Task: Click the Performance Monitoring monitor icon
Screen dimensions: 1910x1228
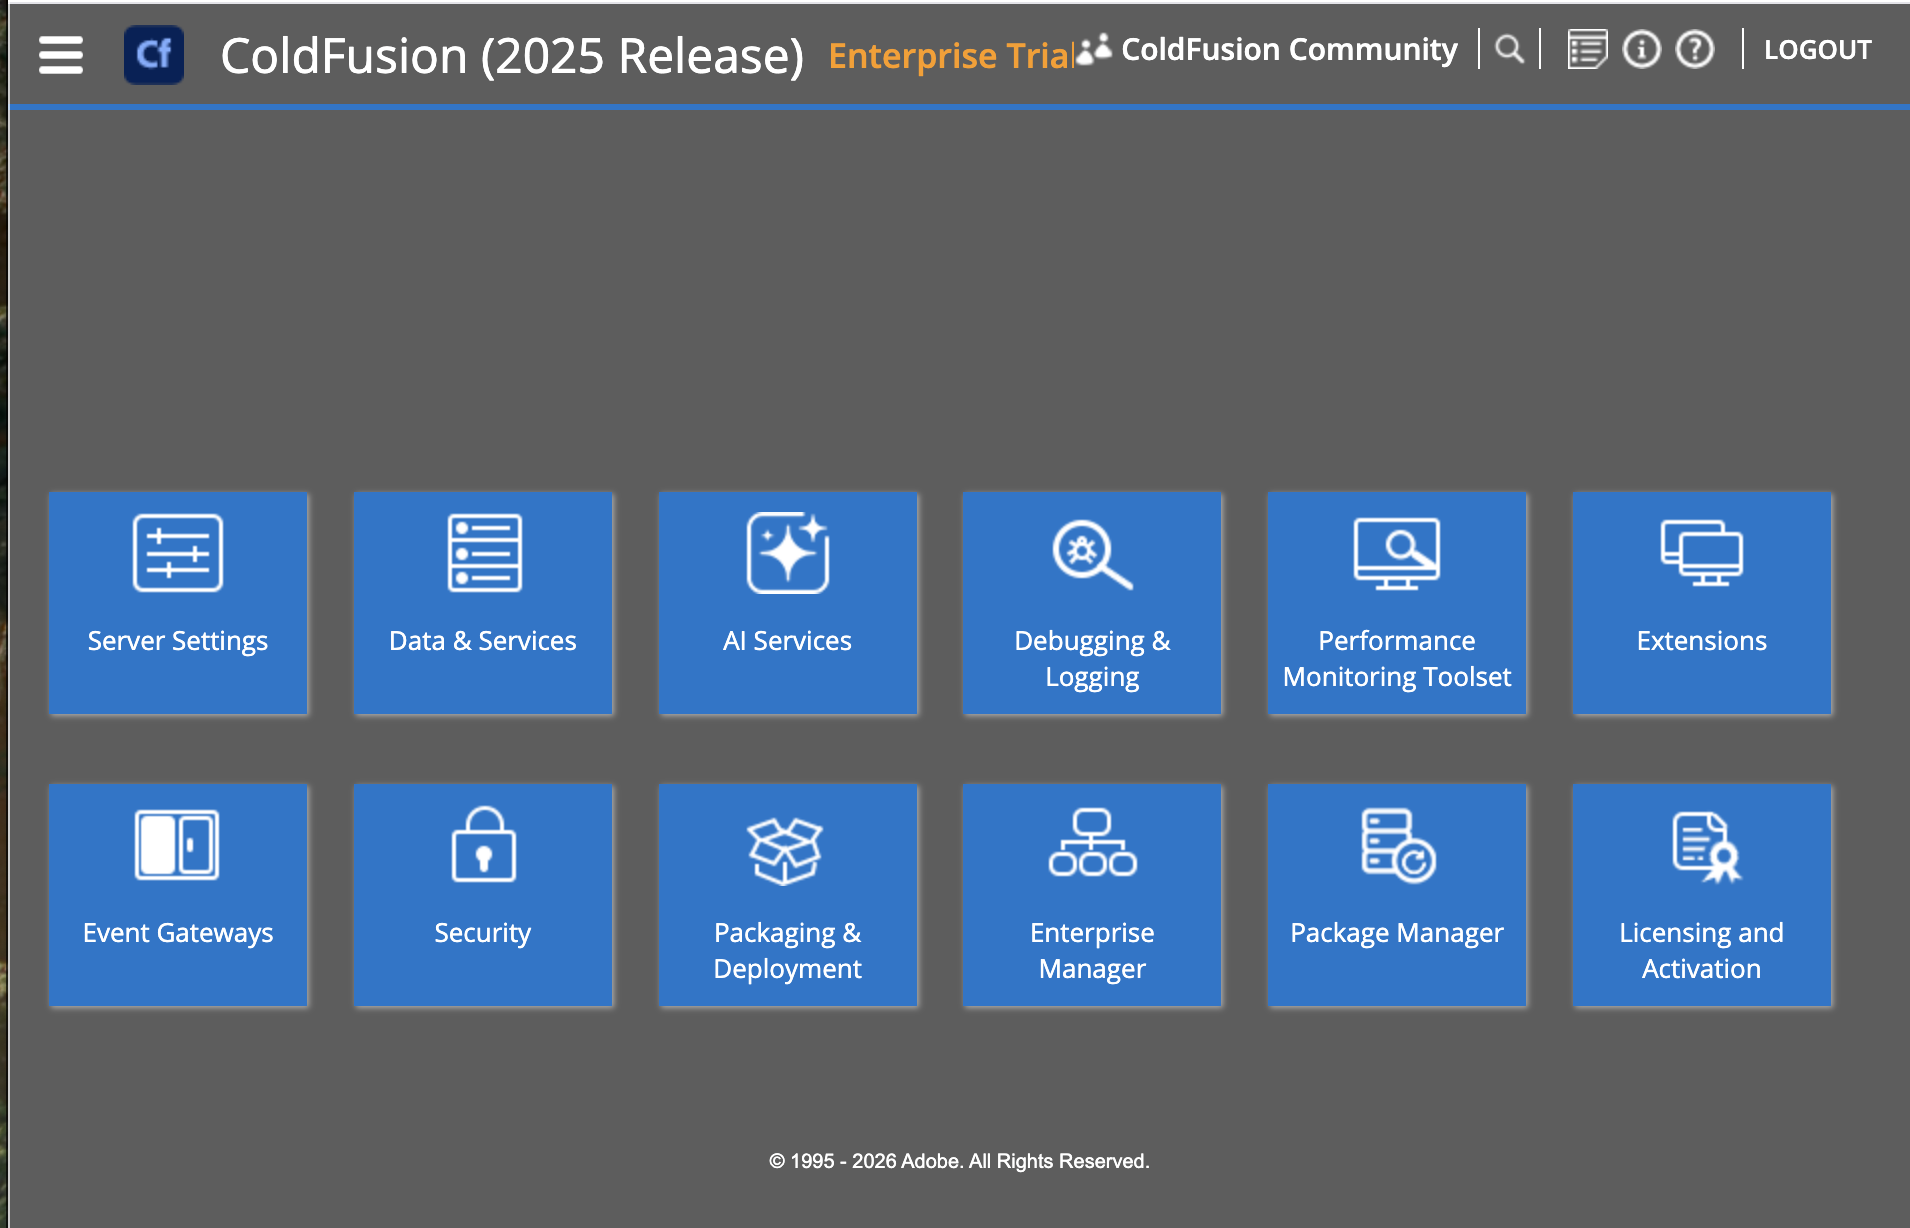Action: (1397, 553)
